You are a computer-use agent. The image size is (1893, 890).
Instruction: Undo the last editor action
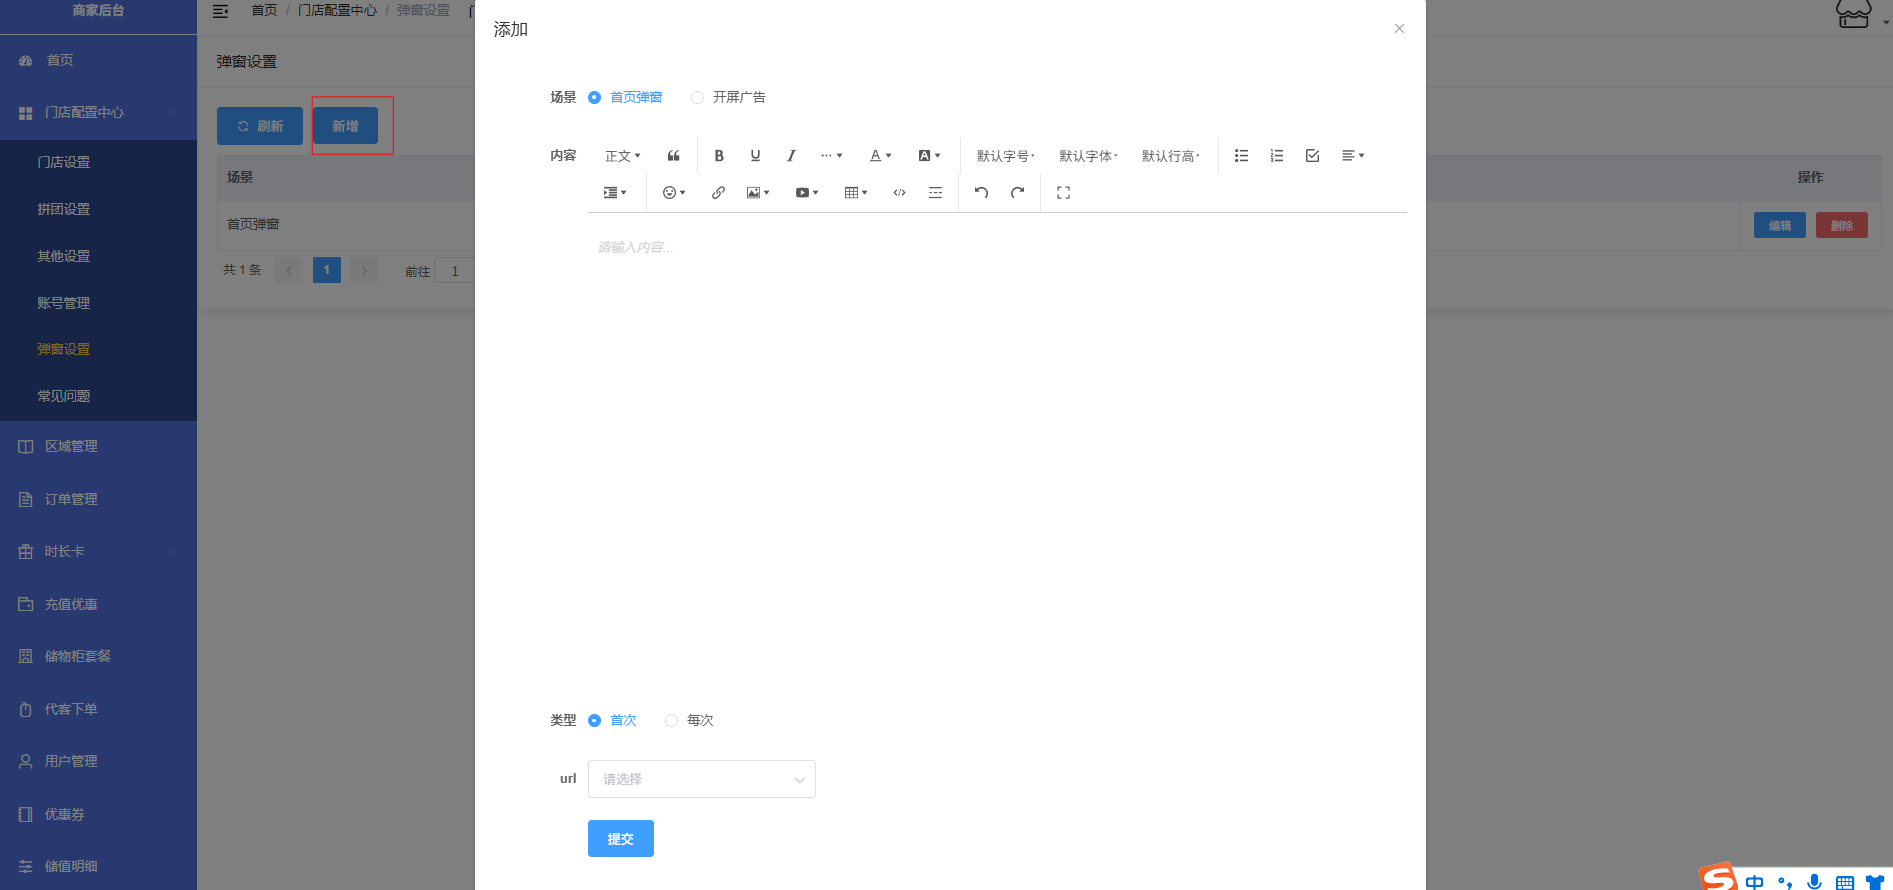tap(981, 193)
